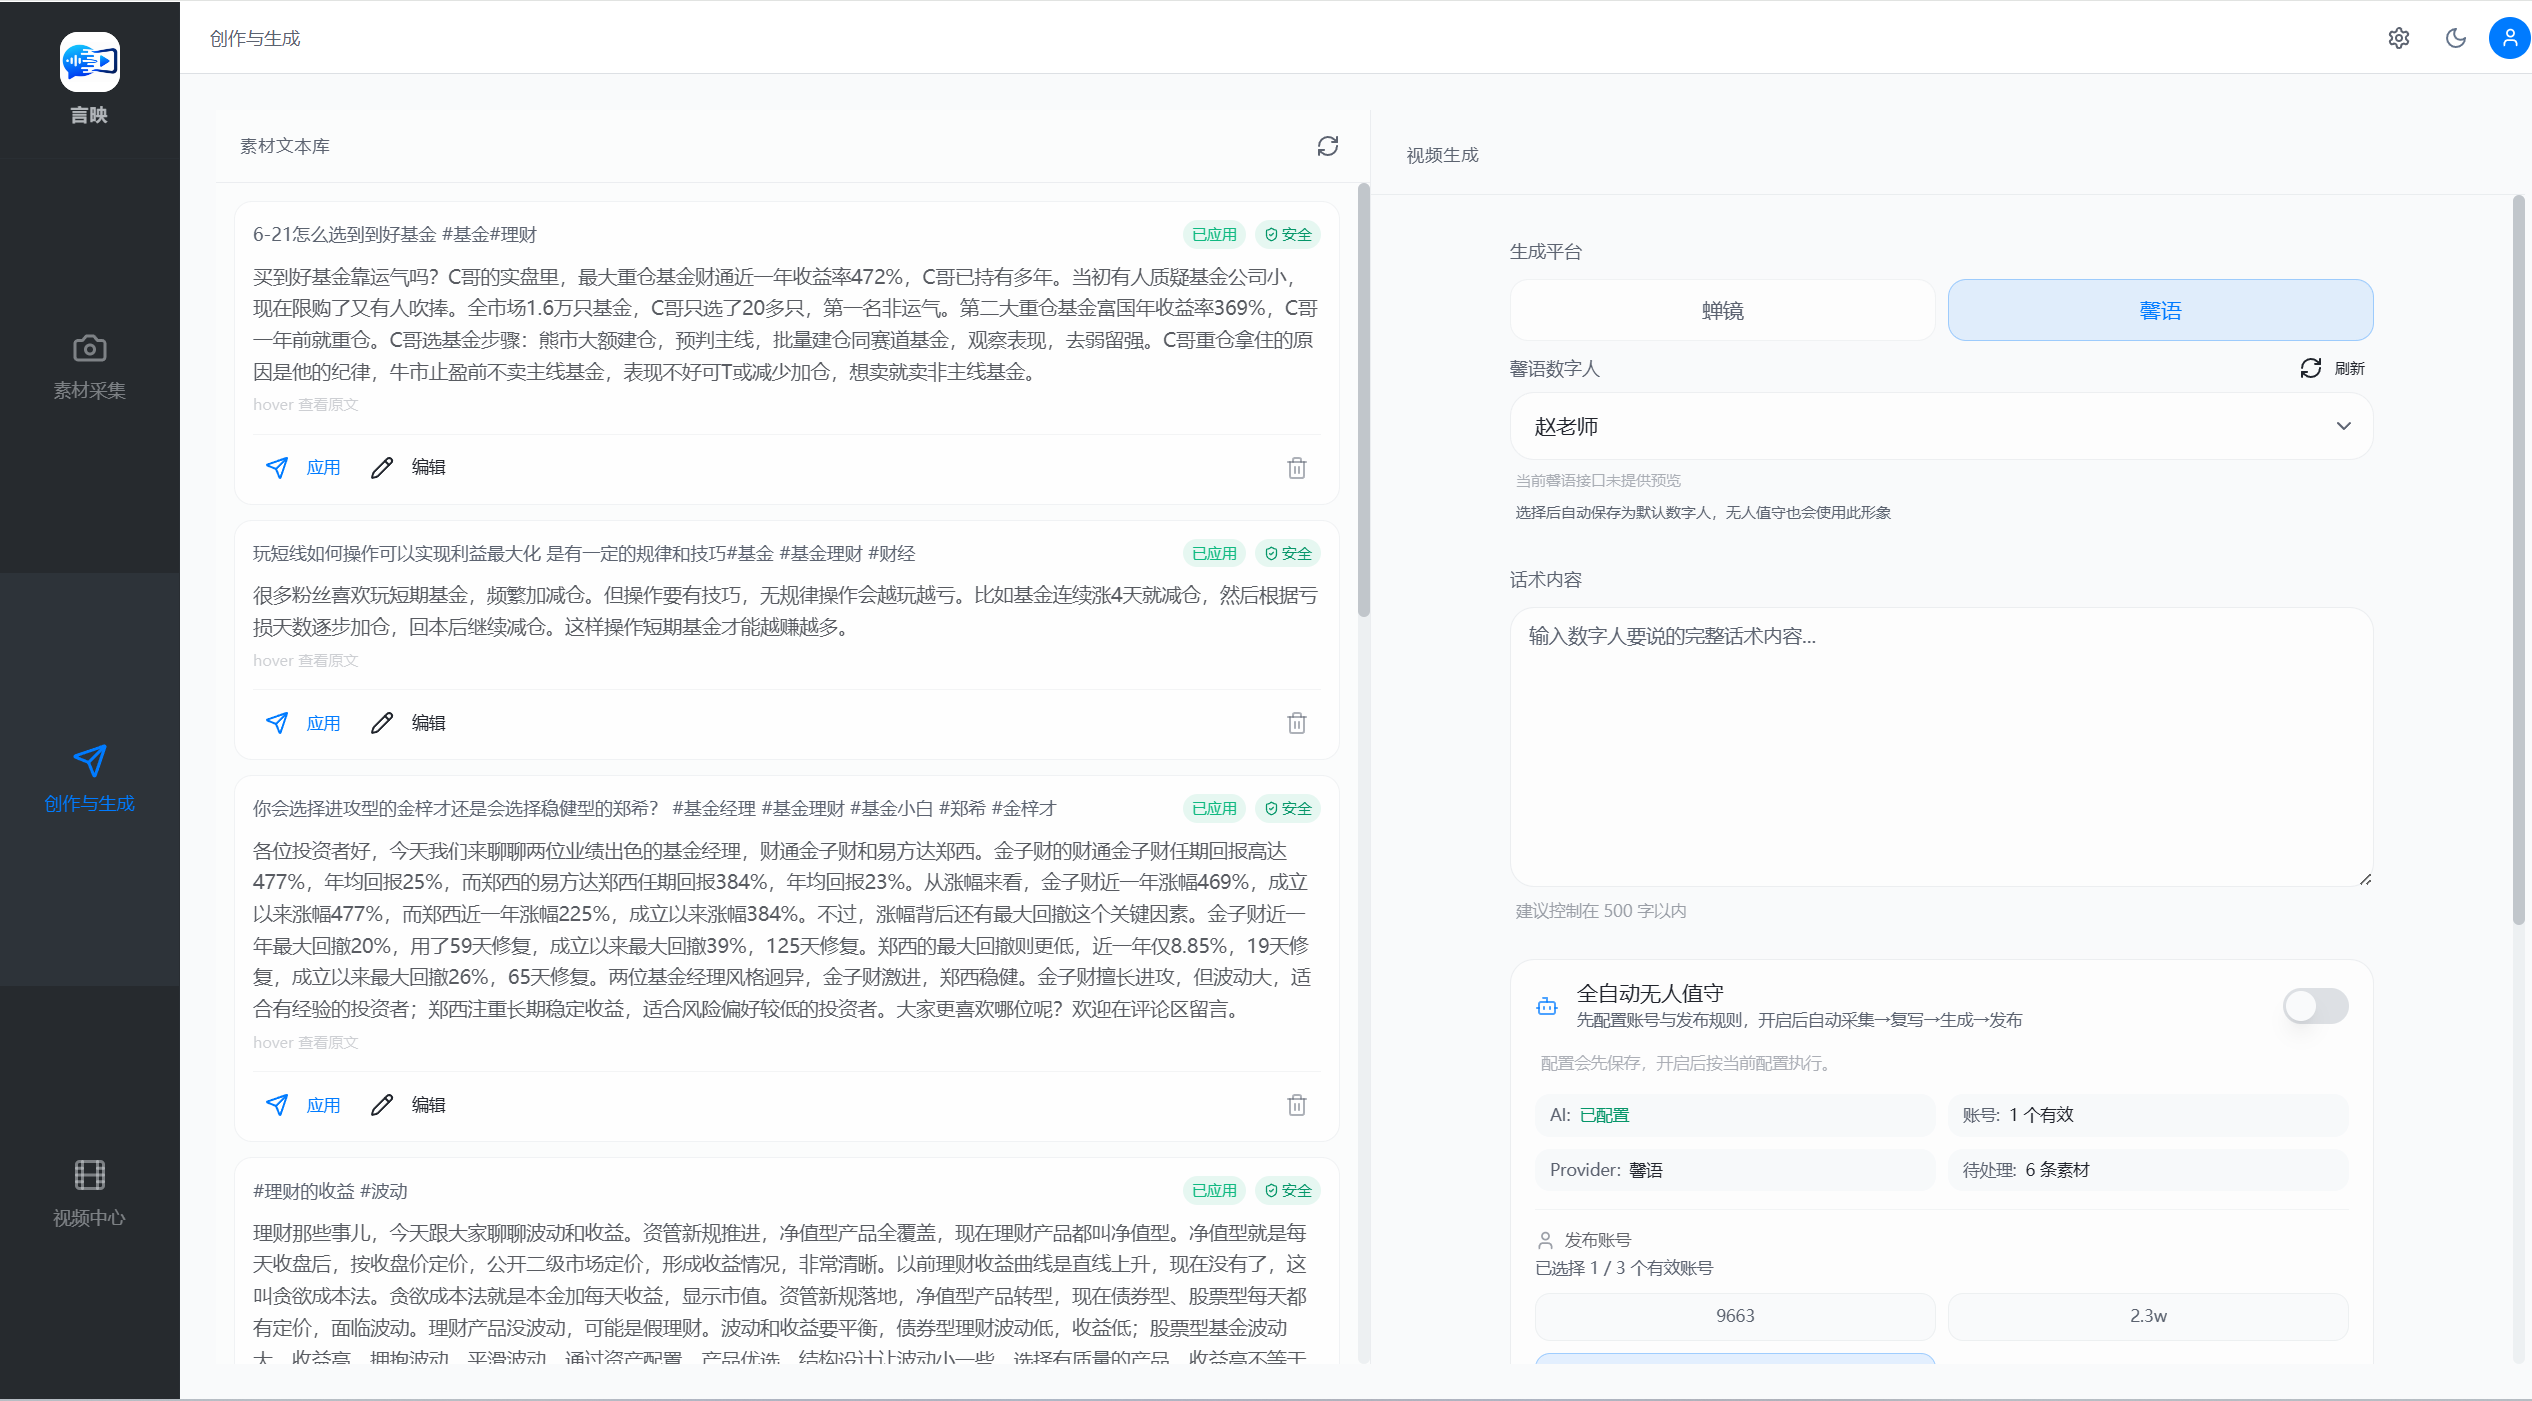Click the 安全 badge on 金梓才 card
The image size is (2532, 1401).
[1288, 808]
